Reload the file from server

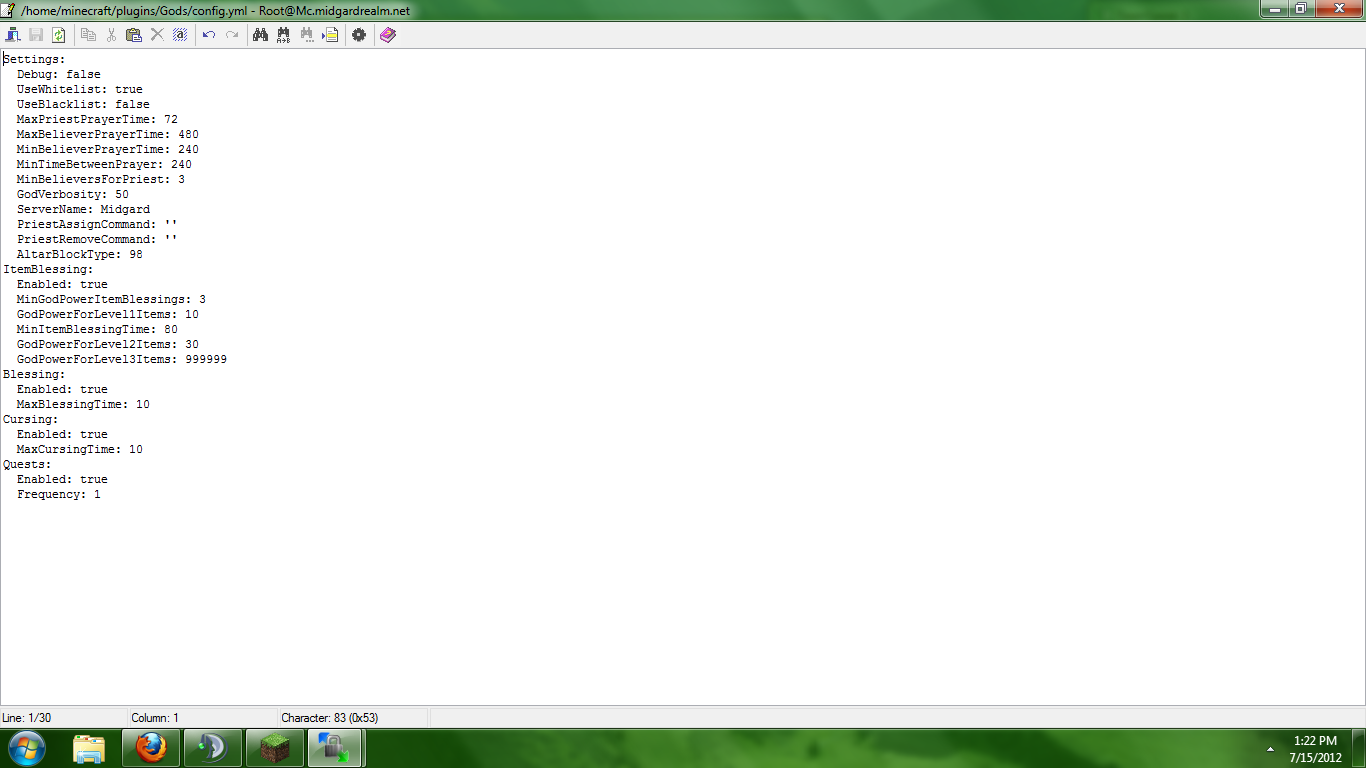(x=59, y=34)
